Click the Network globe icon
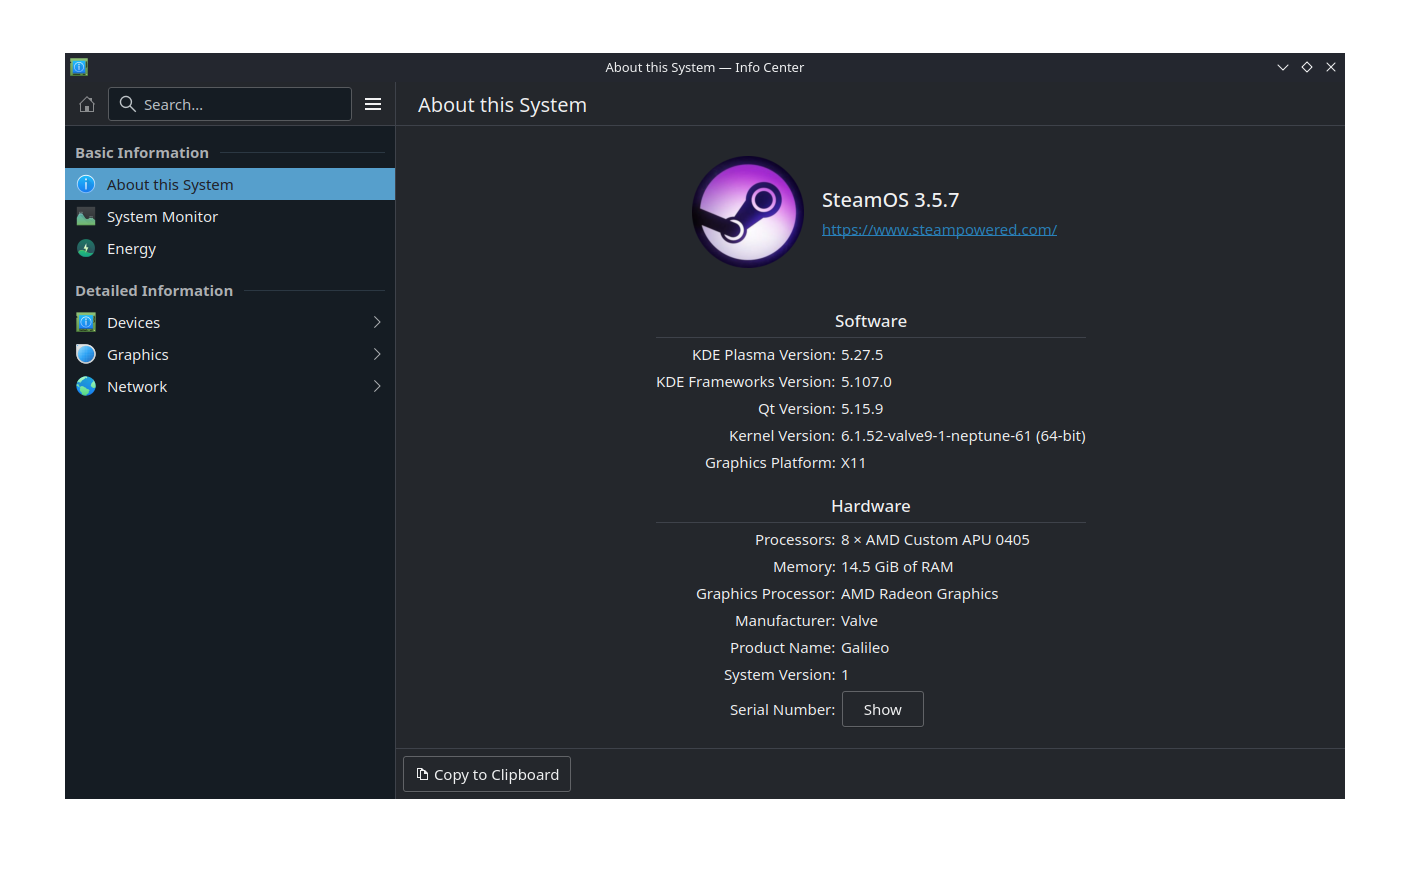 pos(86,386)
